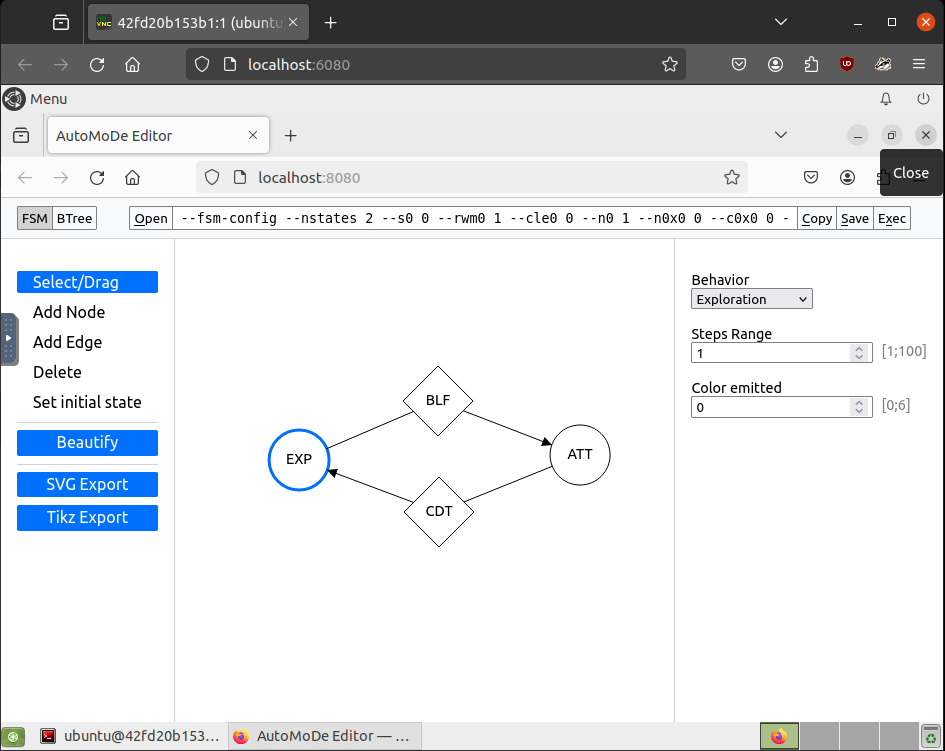This screenshot has height=751, width=945.
Task: Switch to the ubuntu terminal taskbar item
Action: [x=130, y=736]
